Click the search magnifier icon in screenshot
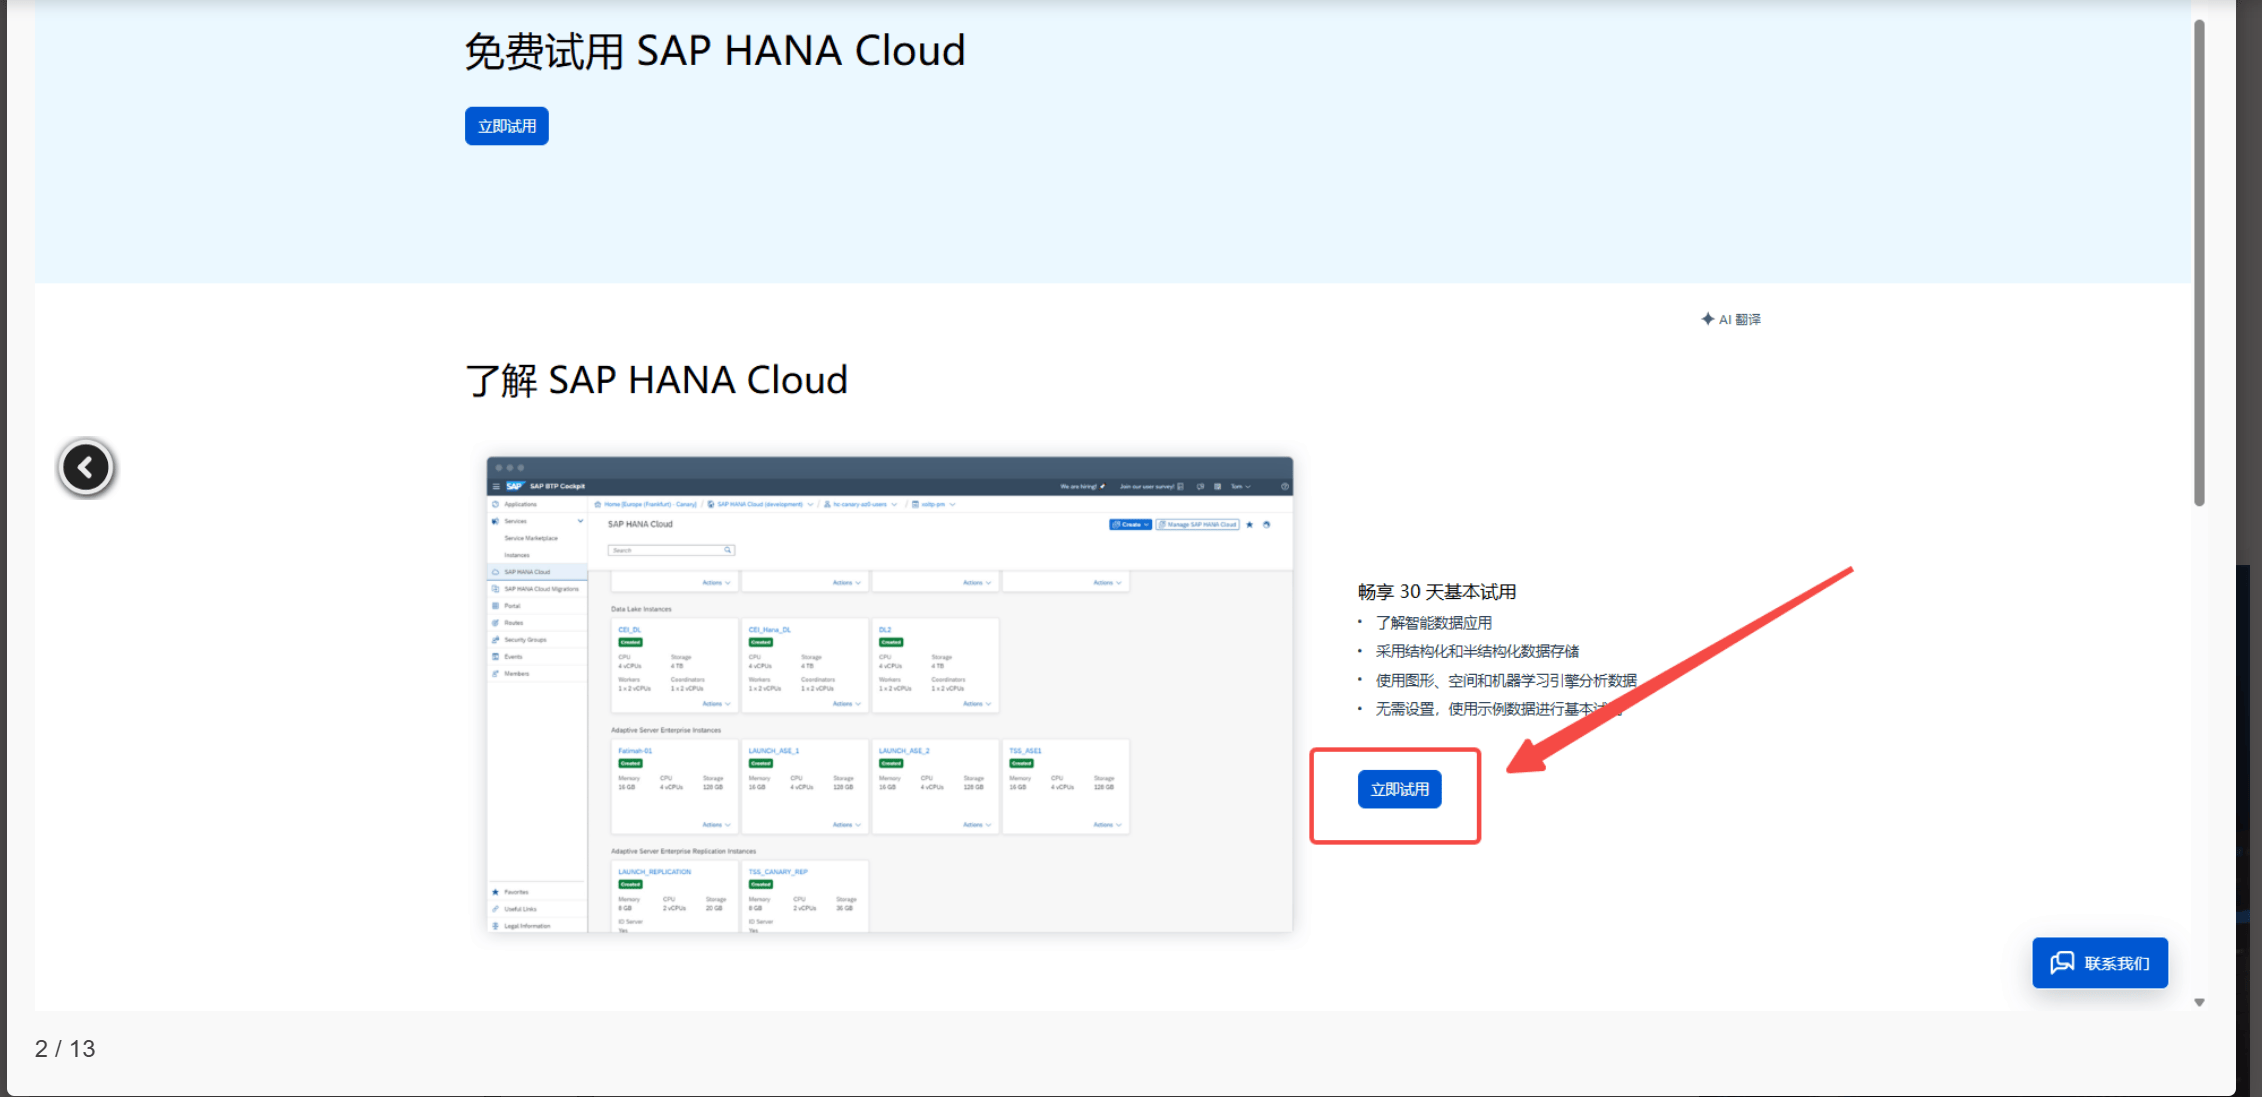 coord(728,550)
